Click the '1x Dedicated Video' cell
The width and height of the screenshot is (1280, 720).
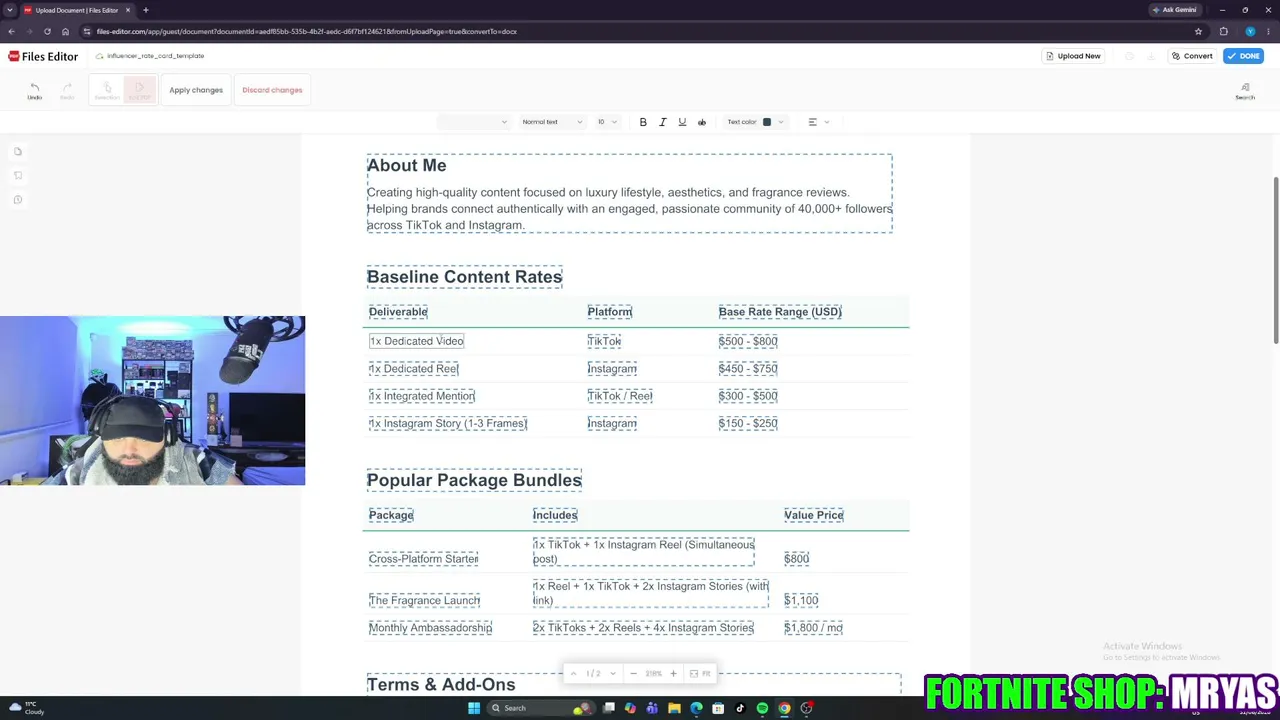(416, 341)
